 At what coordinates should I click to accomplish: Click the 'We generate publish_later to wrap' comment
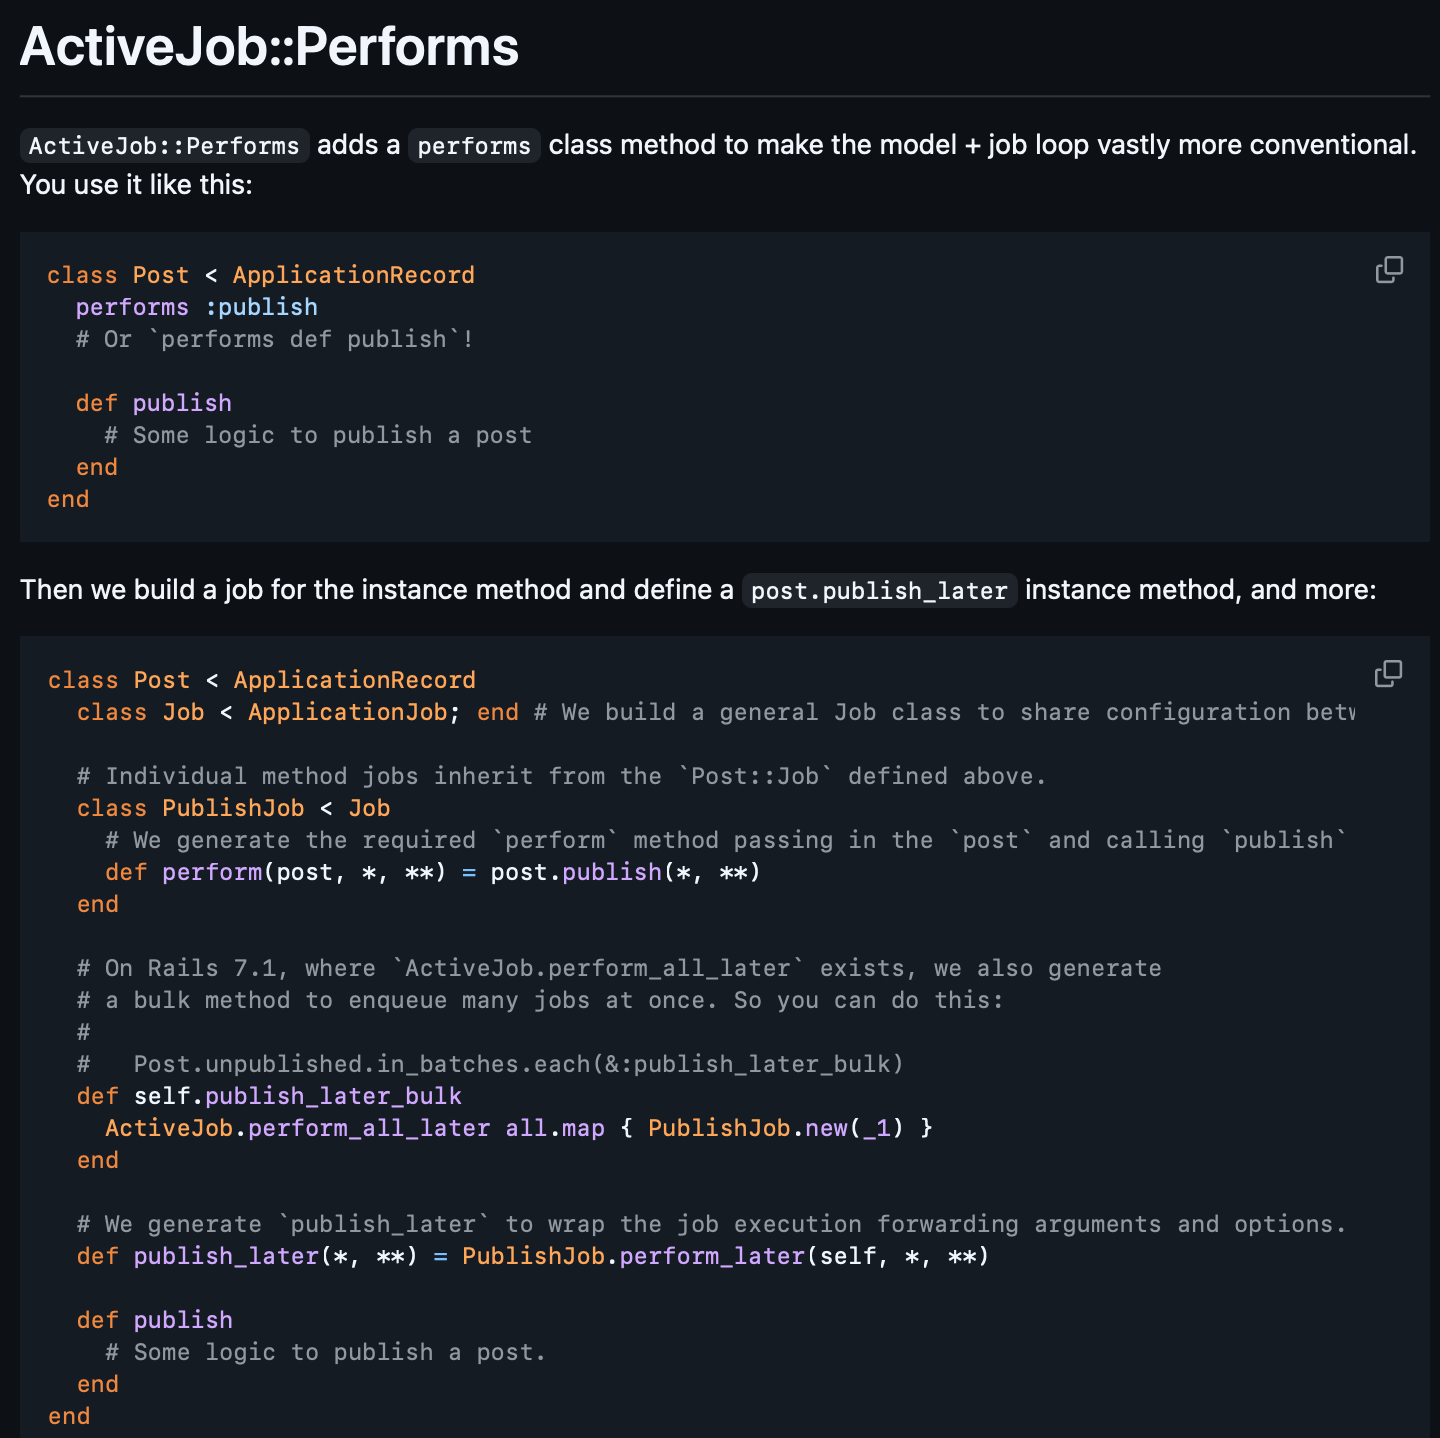click(x=711, y=1224)
